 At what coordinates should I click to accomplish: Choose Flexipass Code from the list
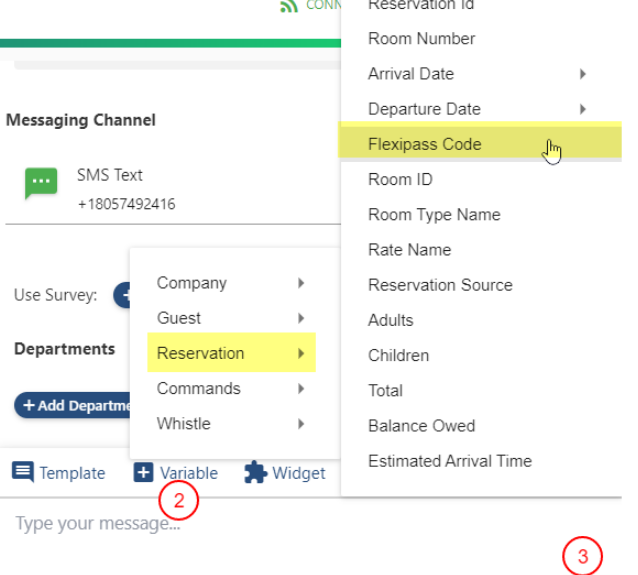425,144
